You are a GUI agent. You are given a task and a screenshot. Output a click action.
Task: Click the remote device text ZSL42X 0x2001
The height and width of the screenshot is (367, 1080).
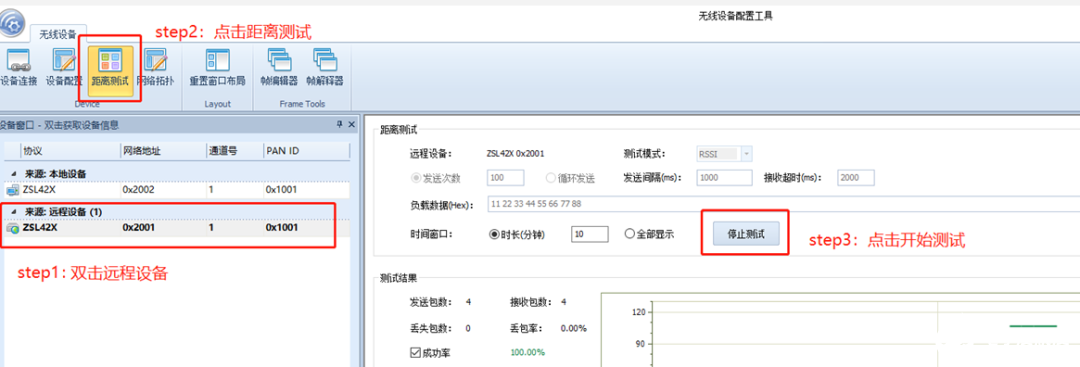(516, 154)
